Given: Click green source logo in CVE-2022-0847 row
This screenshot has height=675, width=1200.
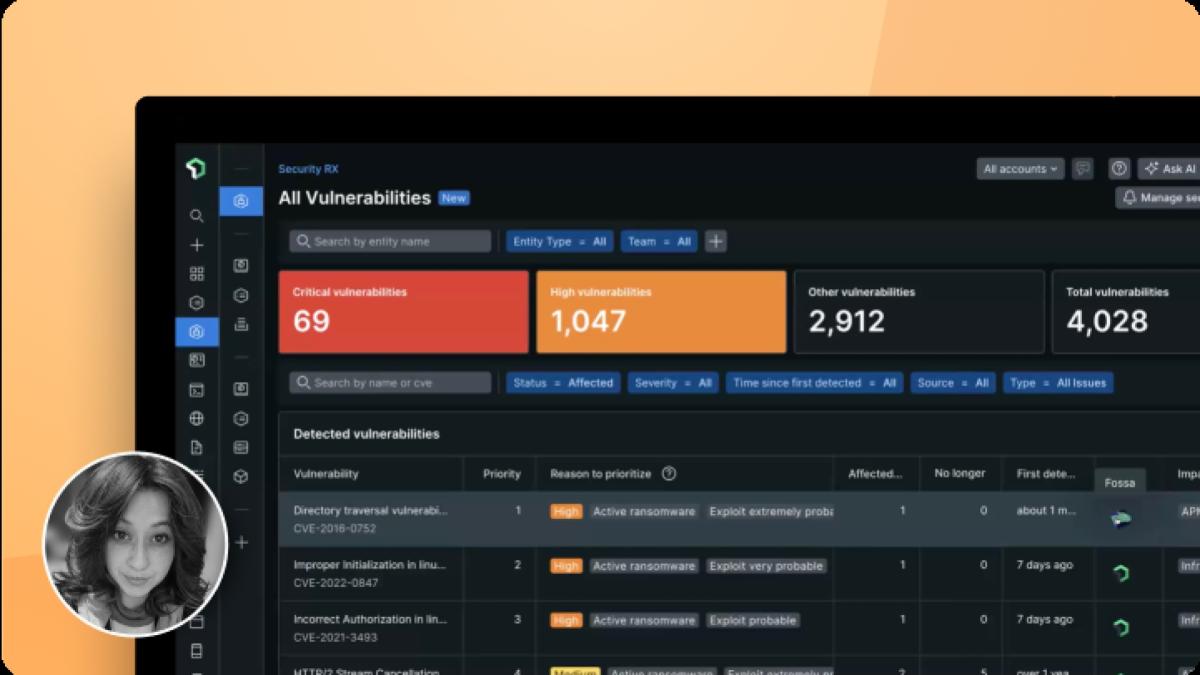Looking at the screenshot, I should [x=1121, y=573].
